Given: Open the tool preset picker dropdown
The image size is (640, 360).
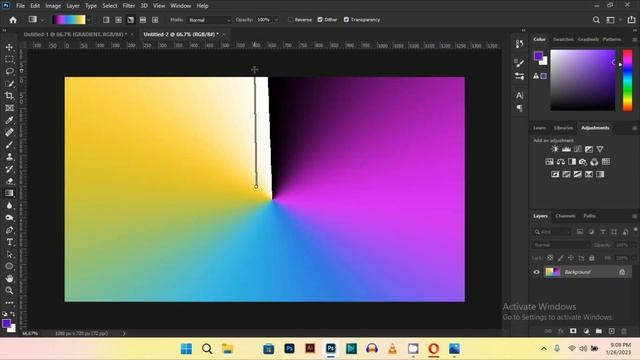Looking at the screenshot, I should [42, 20].
